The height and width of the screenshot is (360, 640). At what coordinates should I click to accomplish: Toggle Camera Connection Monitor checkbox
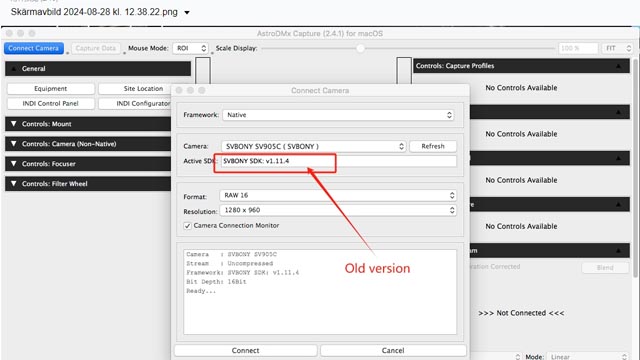[x=187, y=226]
